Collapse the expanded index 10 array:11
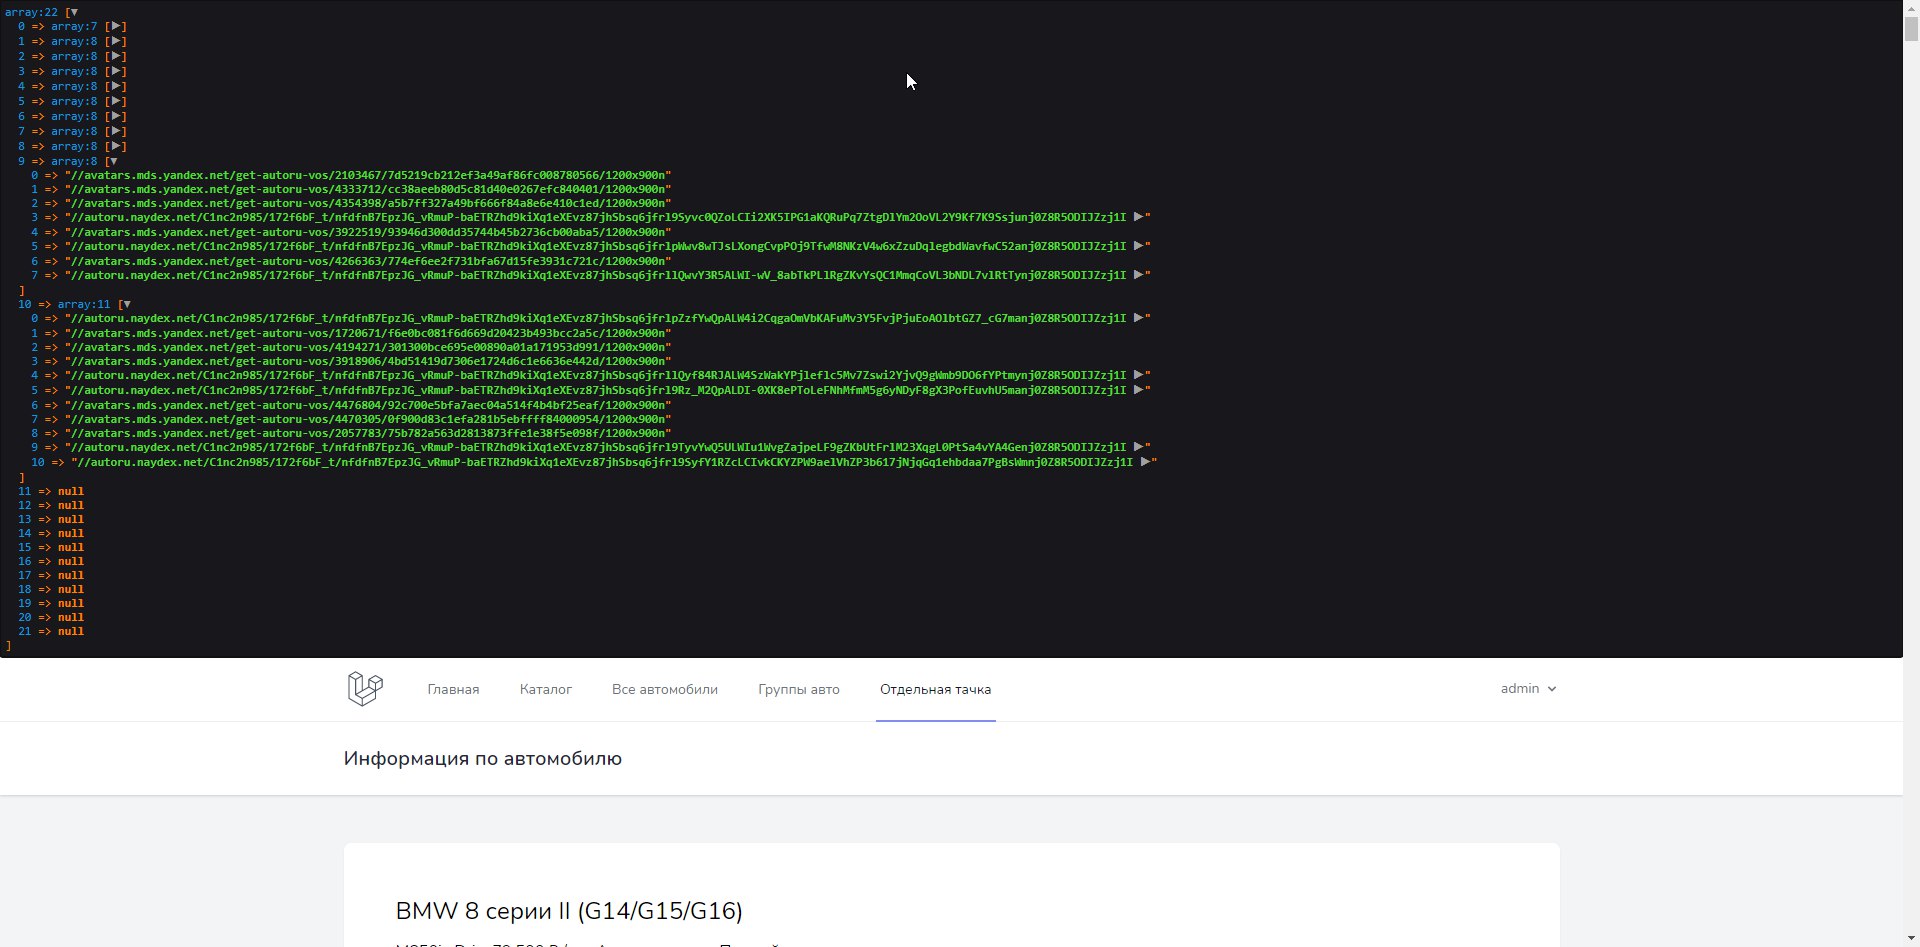 pyautogui.click(x=126, y=304)
